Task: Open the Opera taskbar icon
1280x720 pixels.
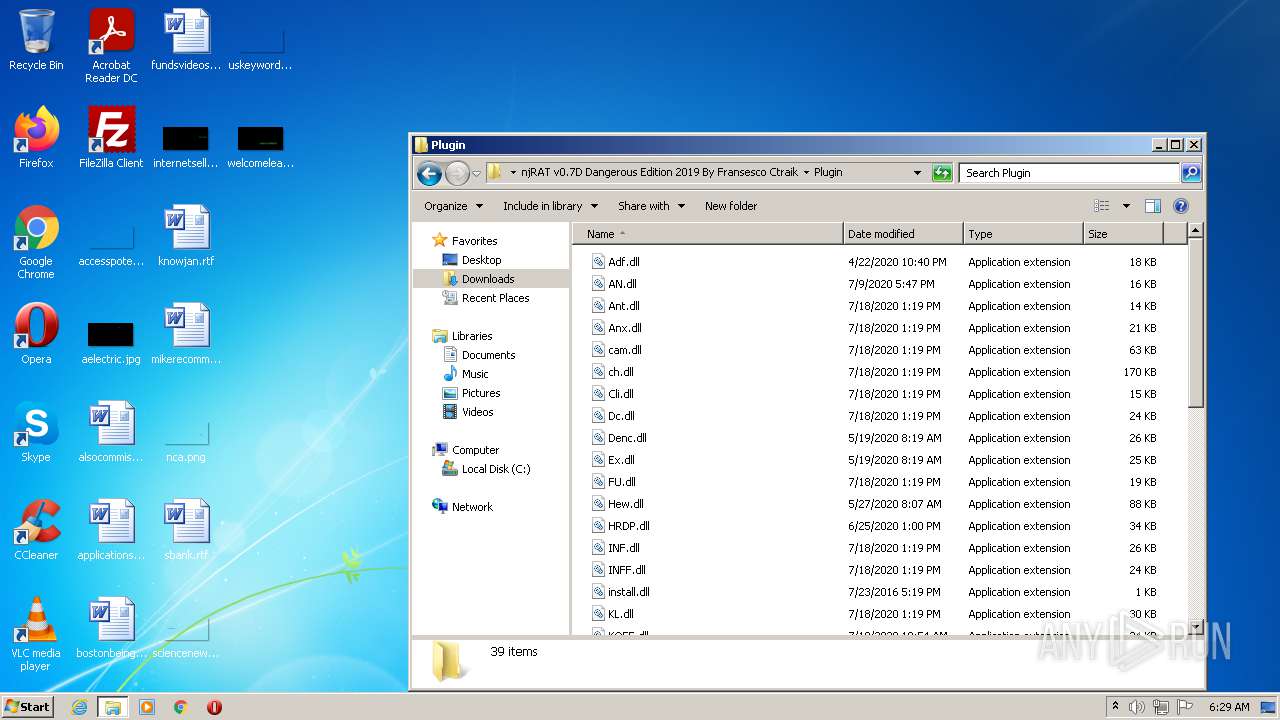Action: coord(214,707)
